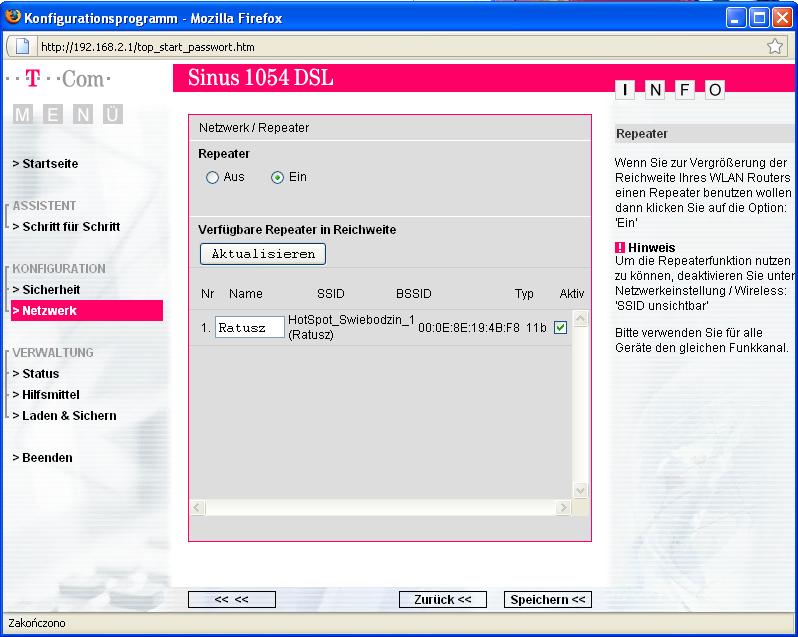Select the Ein repeater radio button
Screen dimensions: 798x637
click(x=277, y=177)
